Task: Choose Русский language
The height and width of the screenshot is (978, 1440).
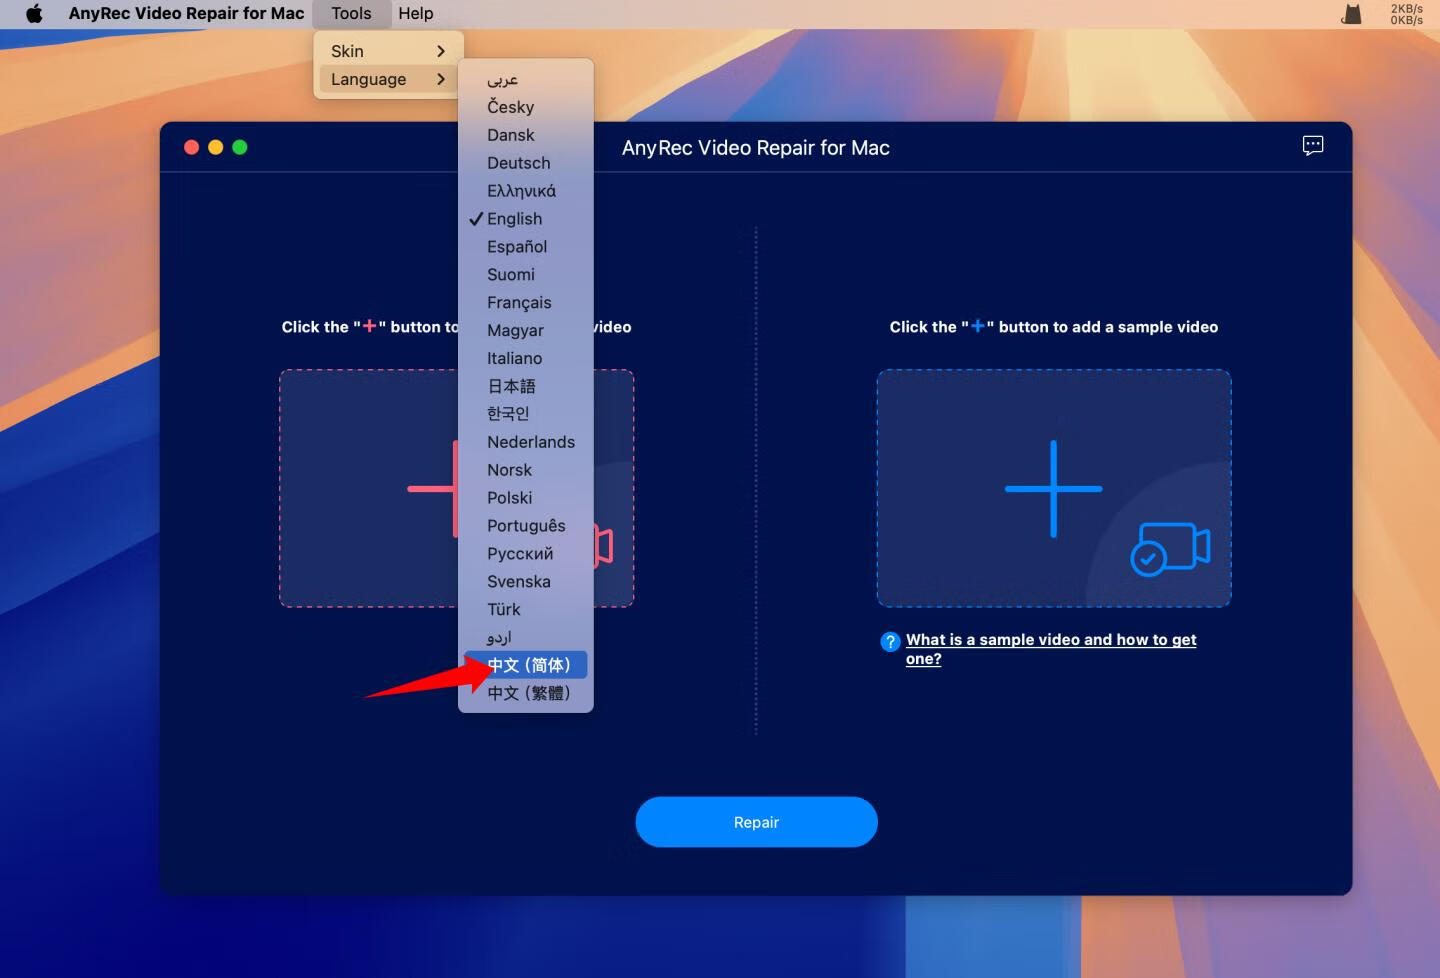Action: click(525, 554)
